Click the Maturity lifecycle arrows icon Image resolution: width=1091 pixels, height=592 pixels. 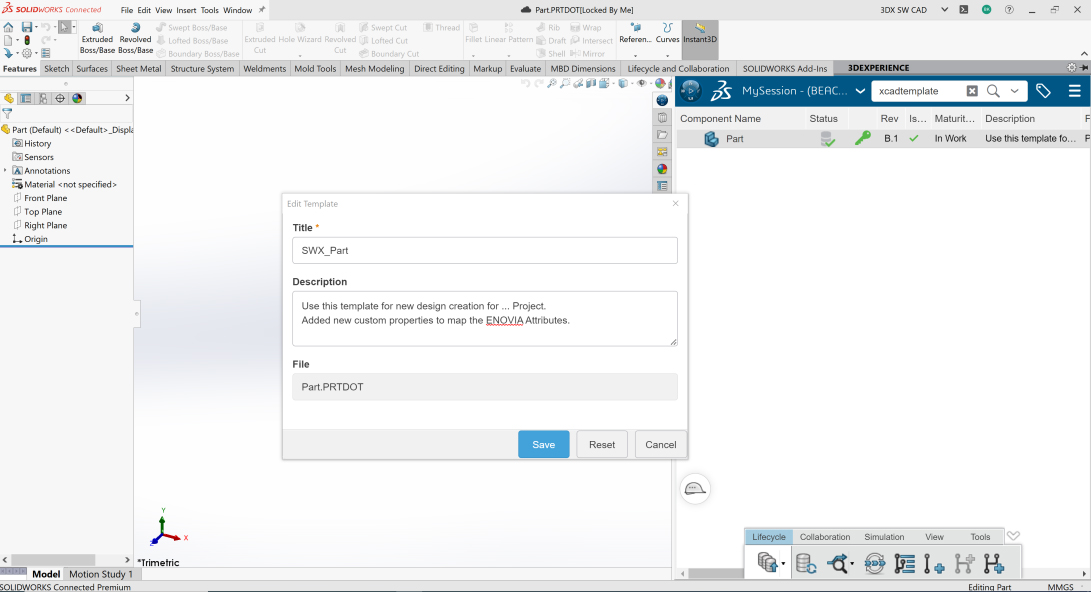tap(874, 563)
